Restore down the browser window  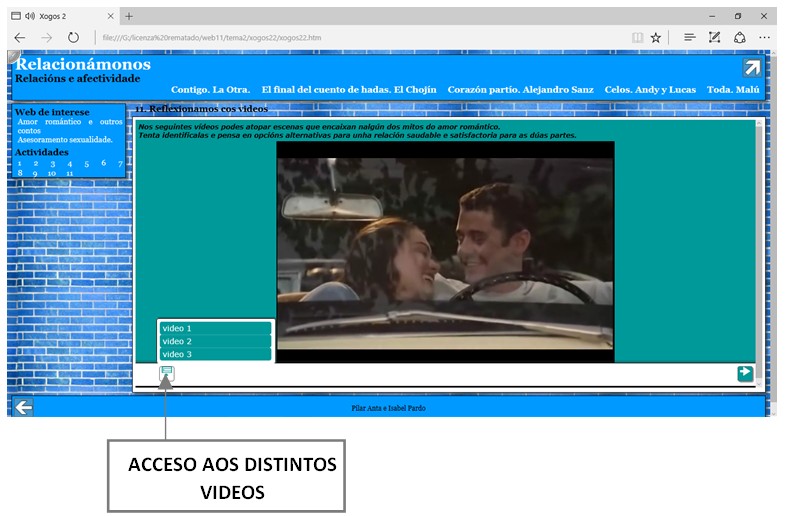pyautogui.click(x=738, y=16)
